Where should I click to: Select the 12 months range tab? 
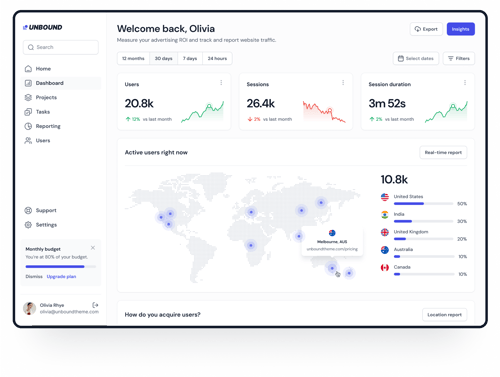point(133,58)
